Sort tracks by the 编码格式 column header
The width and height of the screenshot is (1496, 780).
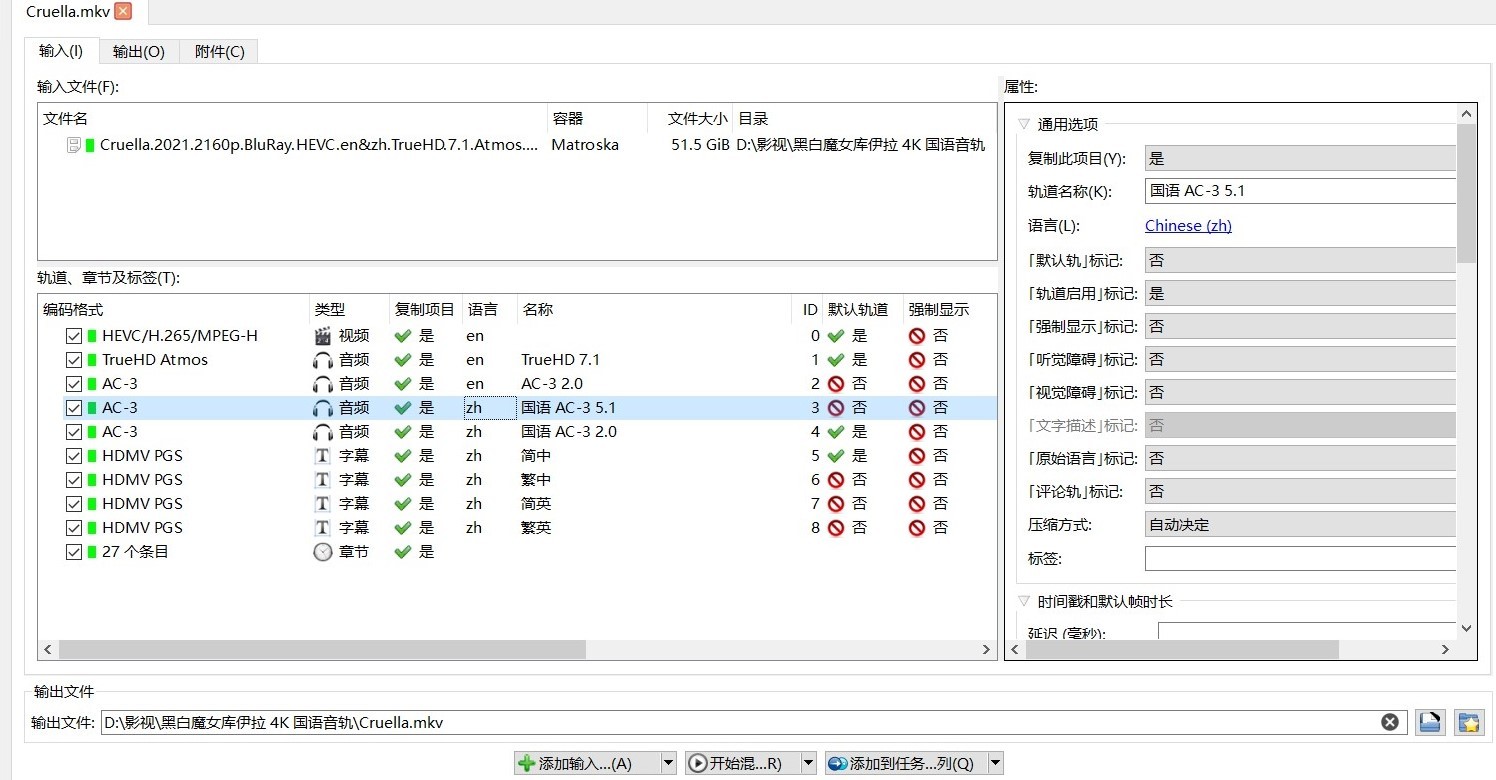coord(174,310)
